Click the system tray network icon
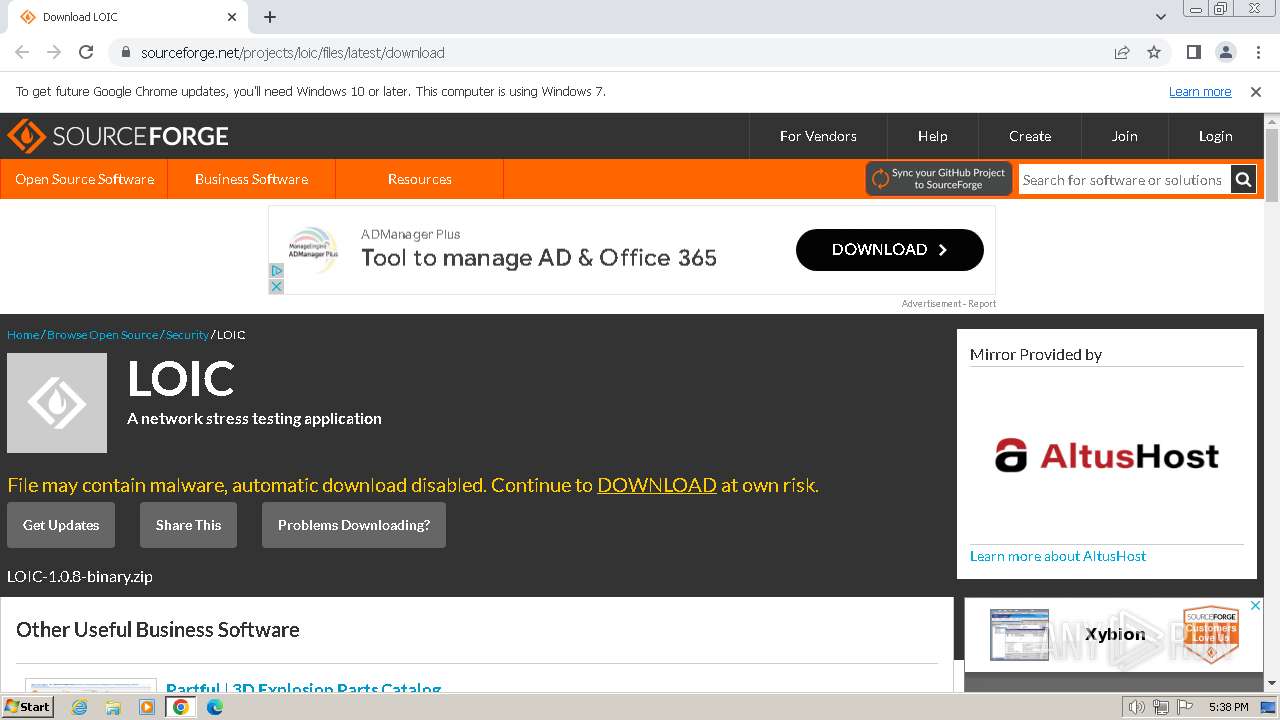Viewport: 1280px width, 720px height. point(1161,707)
